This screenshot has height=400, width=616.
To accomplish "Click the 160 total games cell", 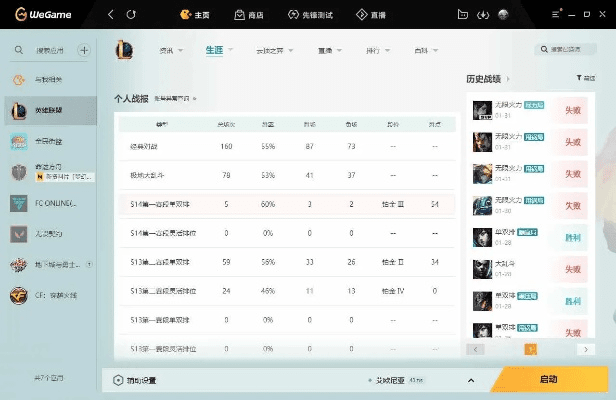I will tap(226, 146).
